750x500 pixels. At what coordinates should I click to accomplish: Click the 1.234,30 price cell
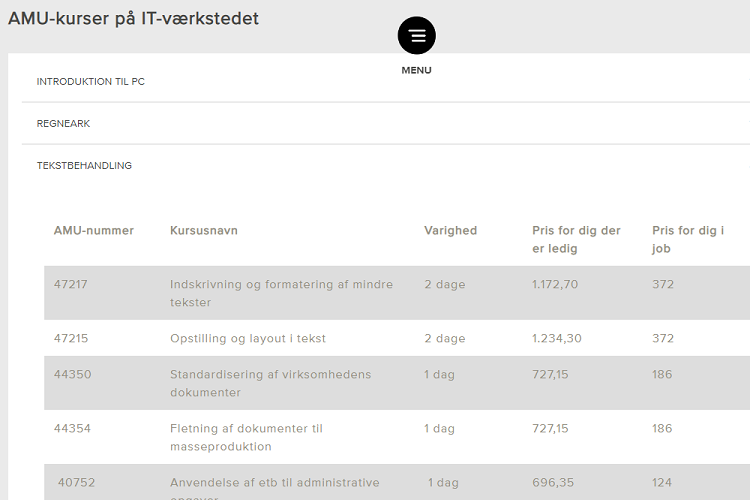pos(556,338)
